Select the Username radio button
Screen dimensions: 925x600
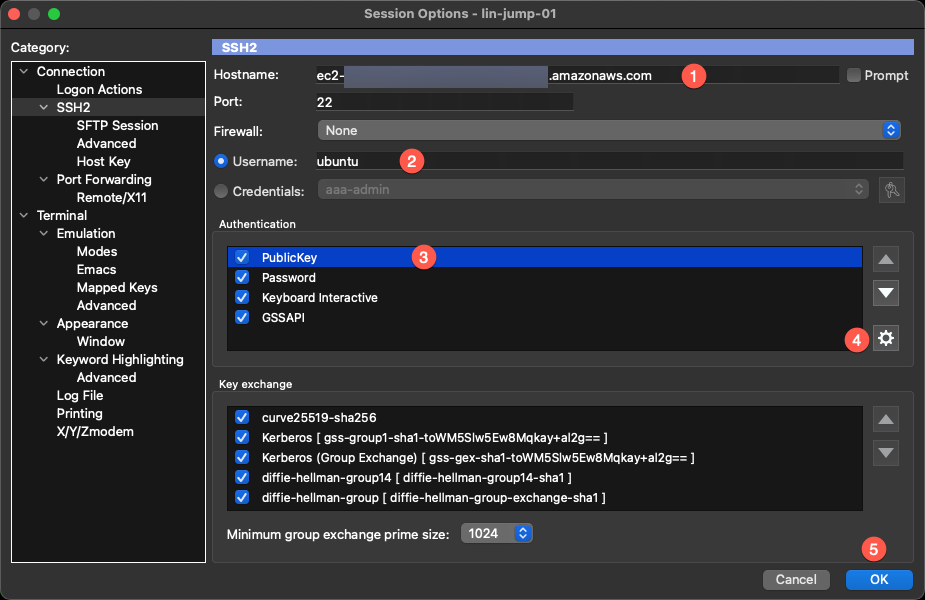(x=221, y=161)
